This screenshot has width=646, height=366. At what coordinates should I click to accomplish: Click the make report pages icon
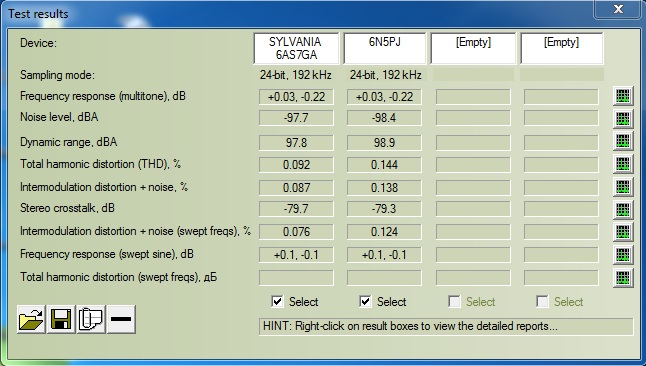point(91,319)
